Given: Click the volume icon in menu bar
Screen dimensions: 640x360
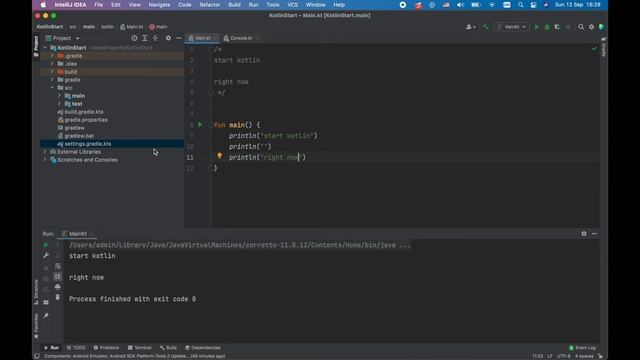Looking at the screenshot, I should point(460,5).
